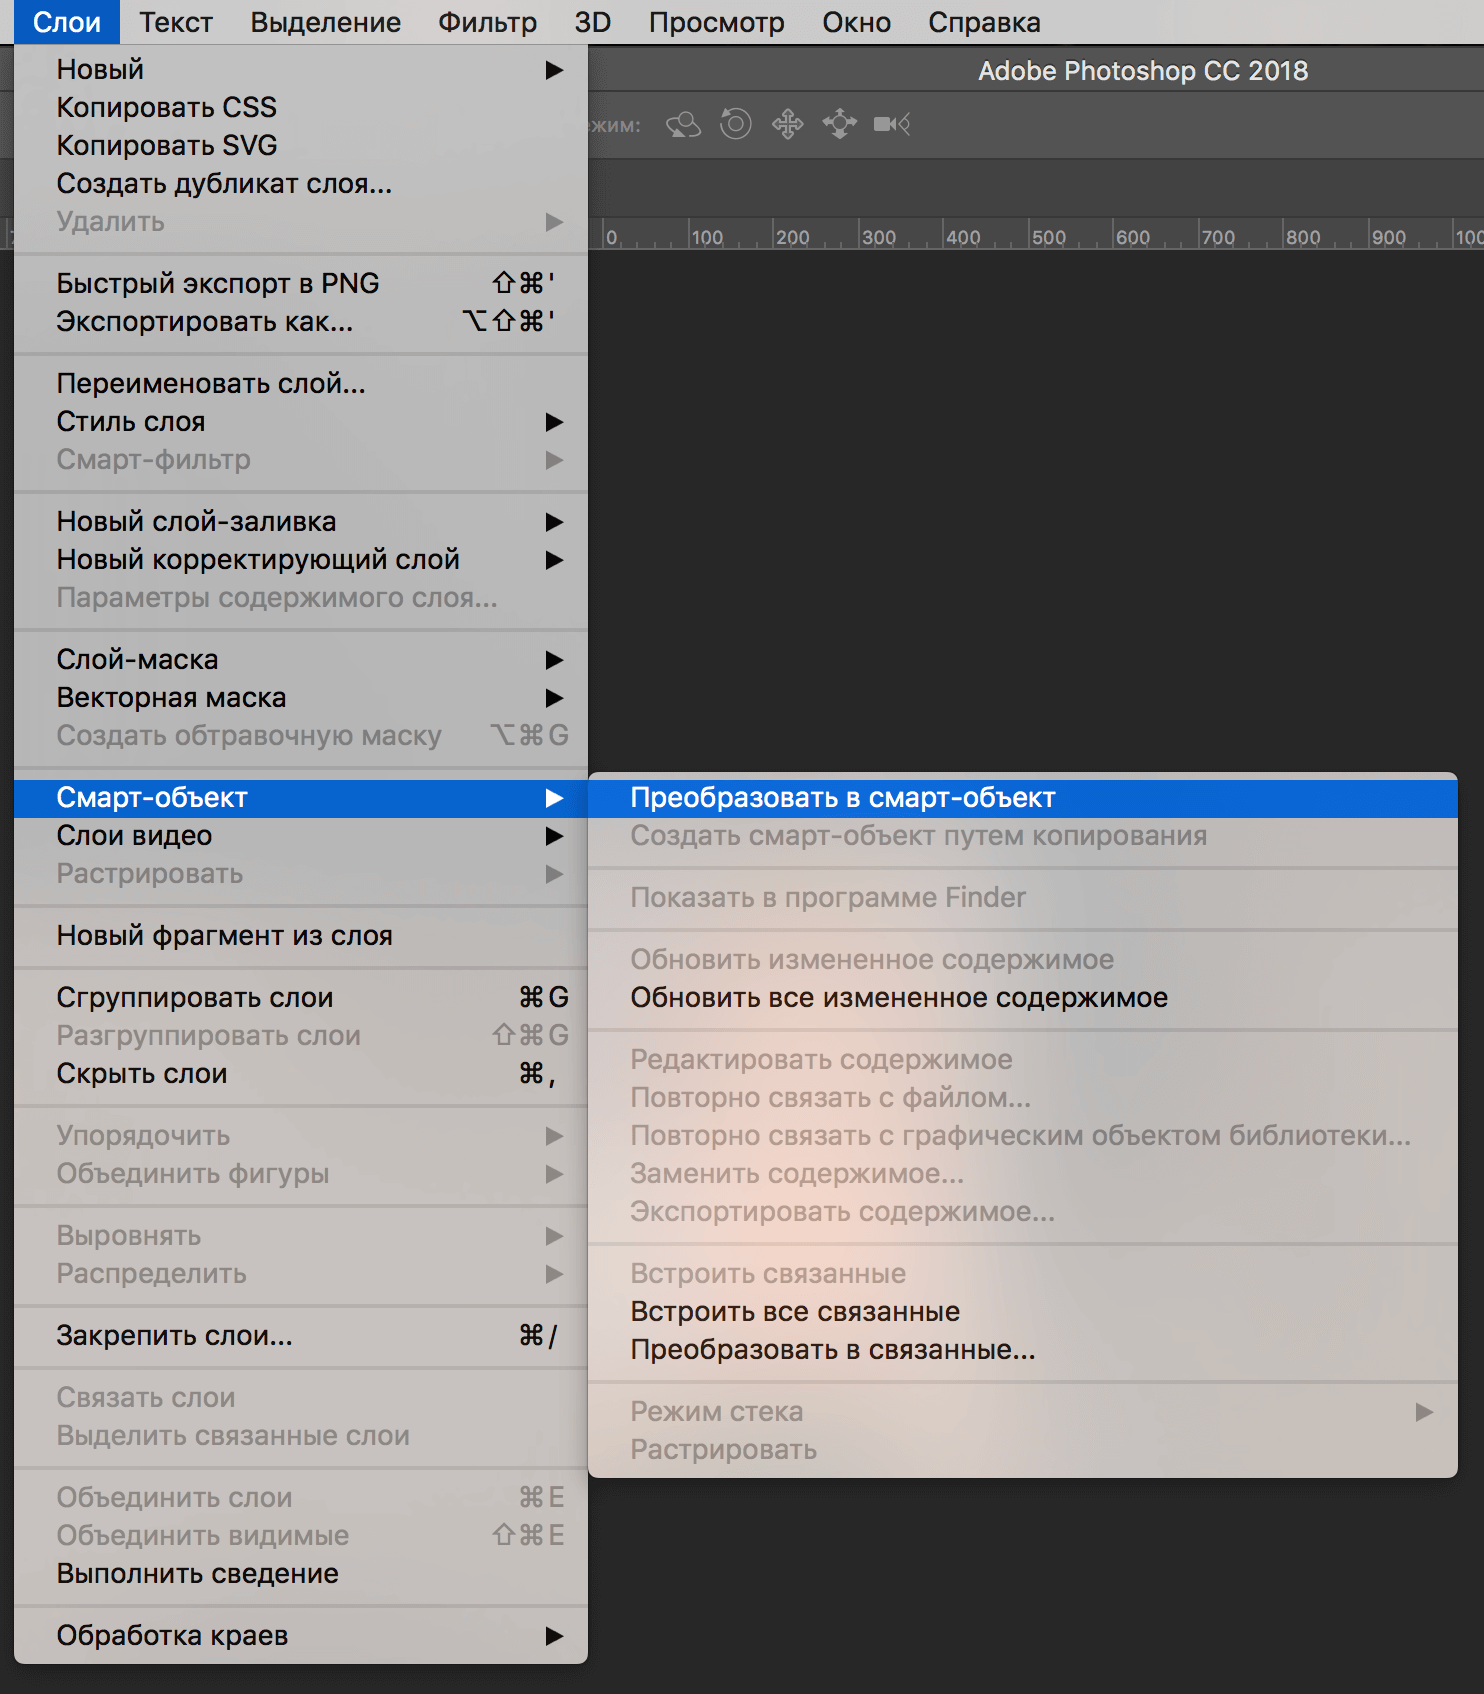Open the Текст menu
Viewport: 1484px width, 1694px height.
tap(176, 22)
